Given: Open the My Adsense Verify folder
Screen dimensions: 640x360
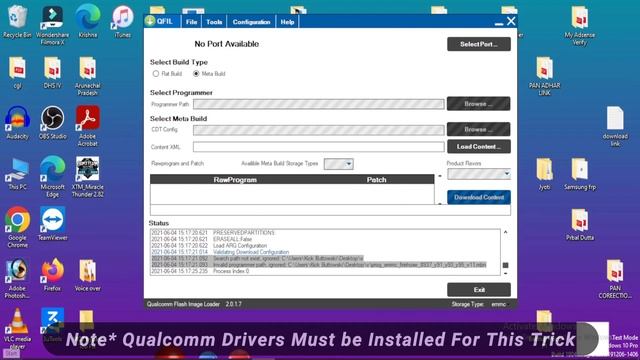Looking at the screenshot, I should pyautogui.click(x=580, y=25).
